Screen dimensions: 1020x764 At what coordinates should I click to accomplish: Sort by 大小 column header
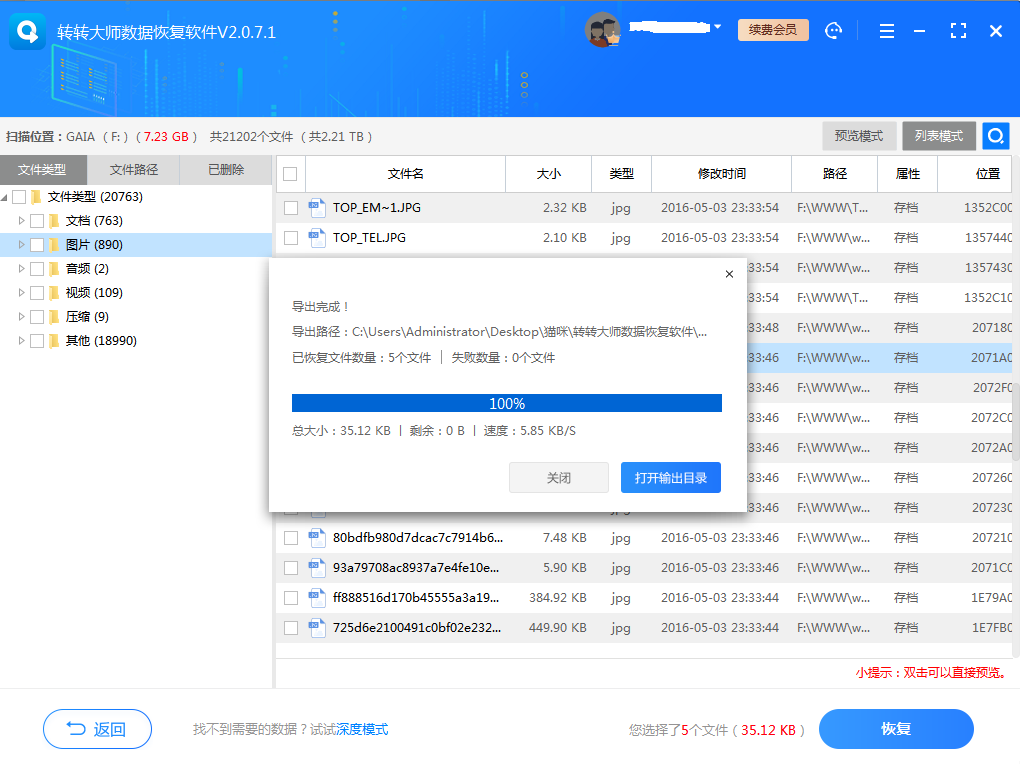click(548, 174)
